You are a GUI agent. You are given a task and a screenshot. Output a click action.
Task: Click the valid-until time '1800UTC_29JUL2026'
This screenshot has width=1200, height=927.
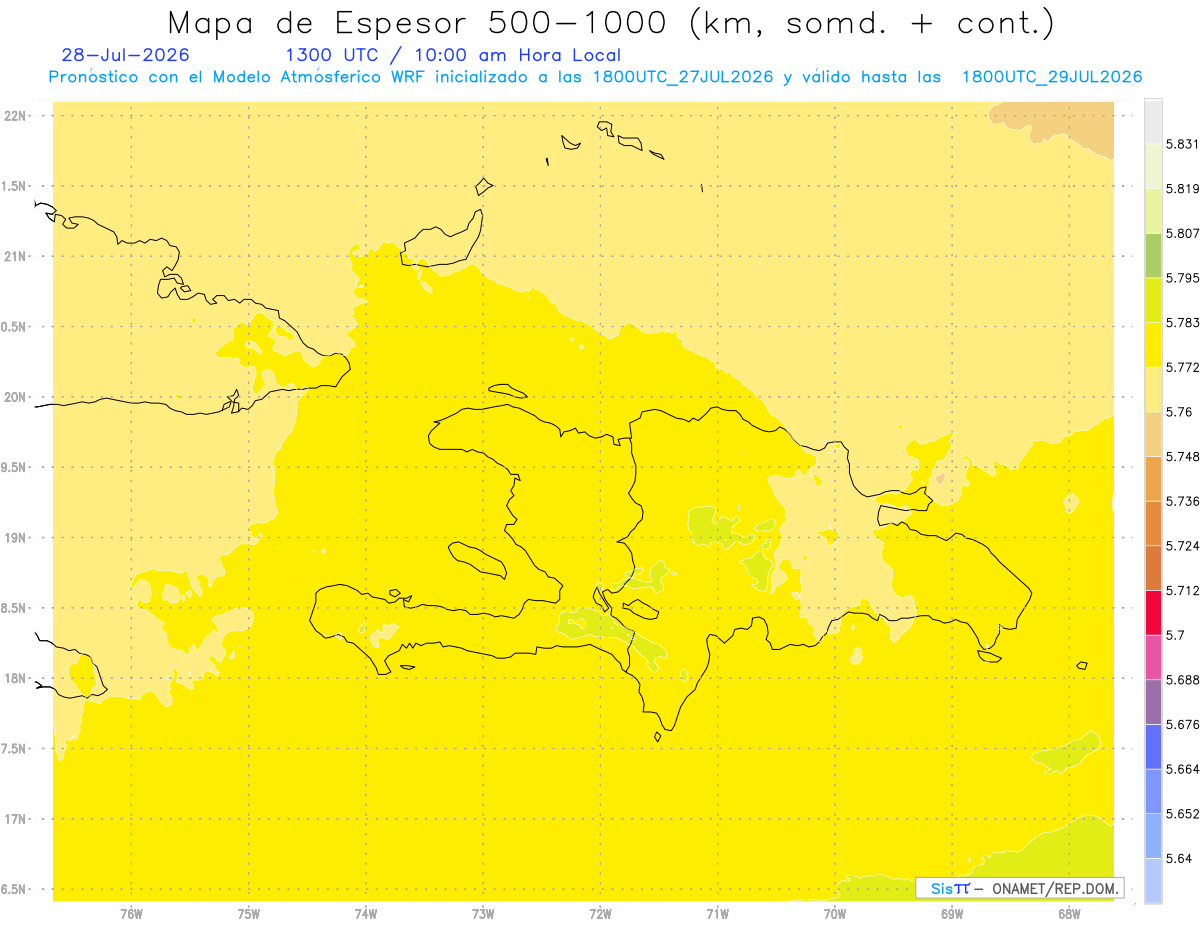[x=1051, y=77]
